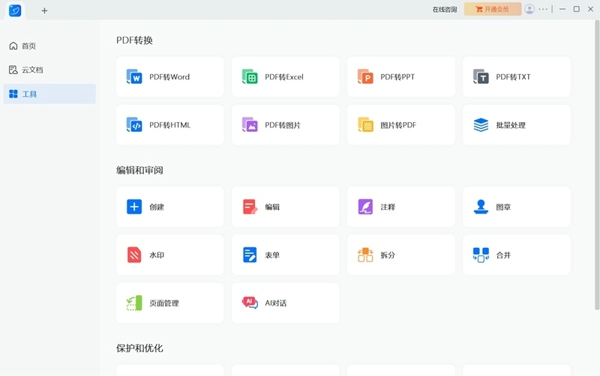The width and height of the screenshot is (600, 376).
Task: Select the PDF转TXT tool icon
Action: click(481, 77)
